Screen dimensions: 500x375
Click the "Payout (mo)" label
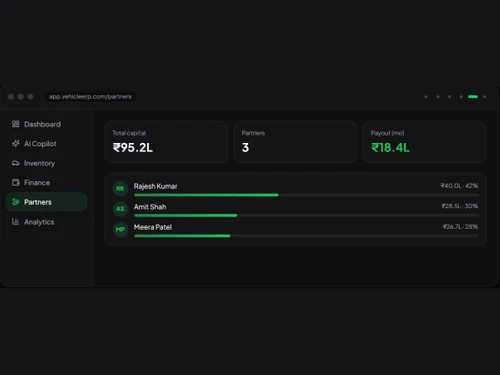pos(387,133)
